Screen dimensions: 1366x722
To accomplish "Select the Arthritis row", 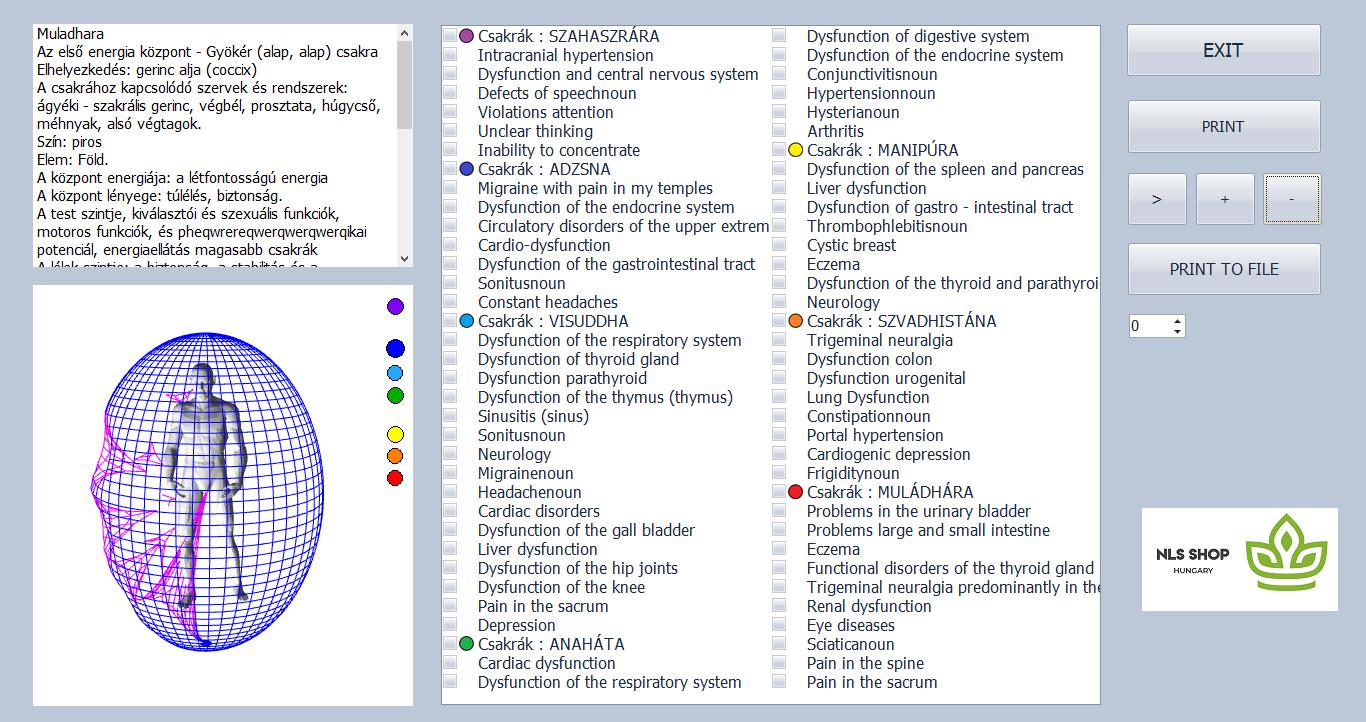I will pos(835,131).
